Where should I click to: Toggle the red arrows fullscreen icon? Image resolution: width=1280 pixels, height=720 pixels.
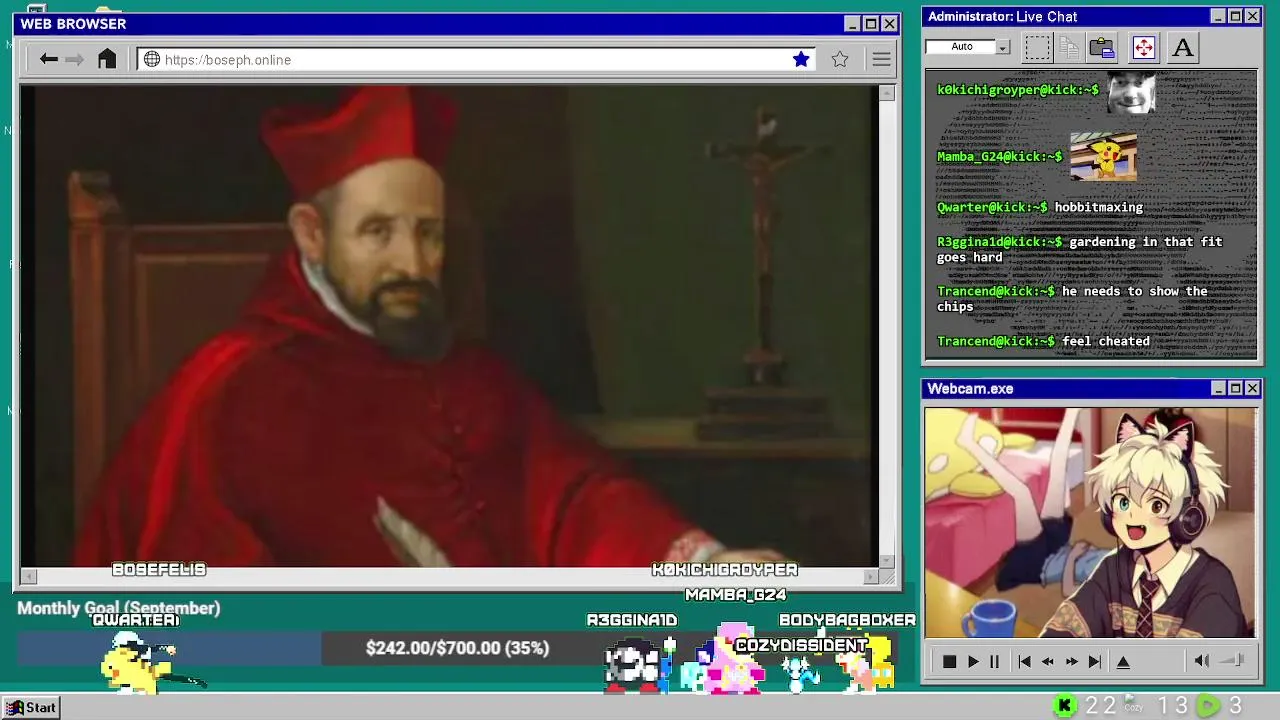pyautogui.click(x=1143, y=47)
